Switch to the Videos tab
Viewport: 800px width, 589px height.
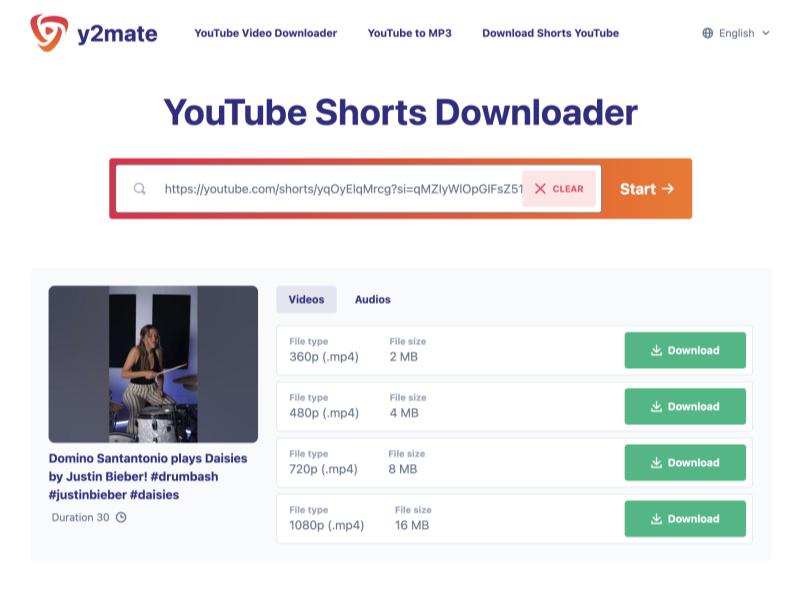pyautogui.click(x=306, y=300)
